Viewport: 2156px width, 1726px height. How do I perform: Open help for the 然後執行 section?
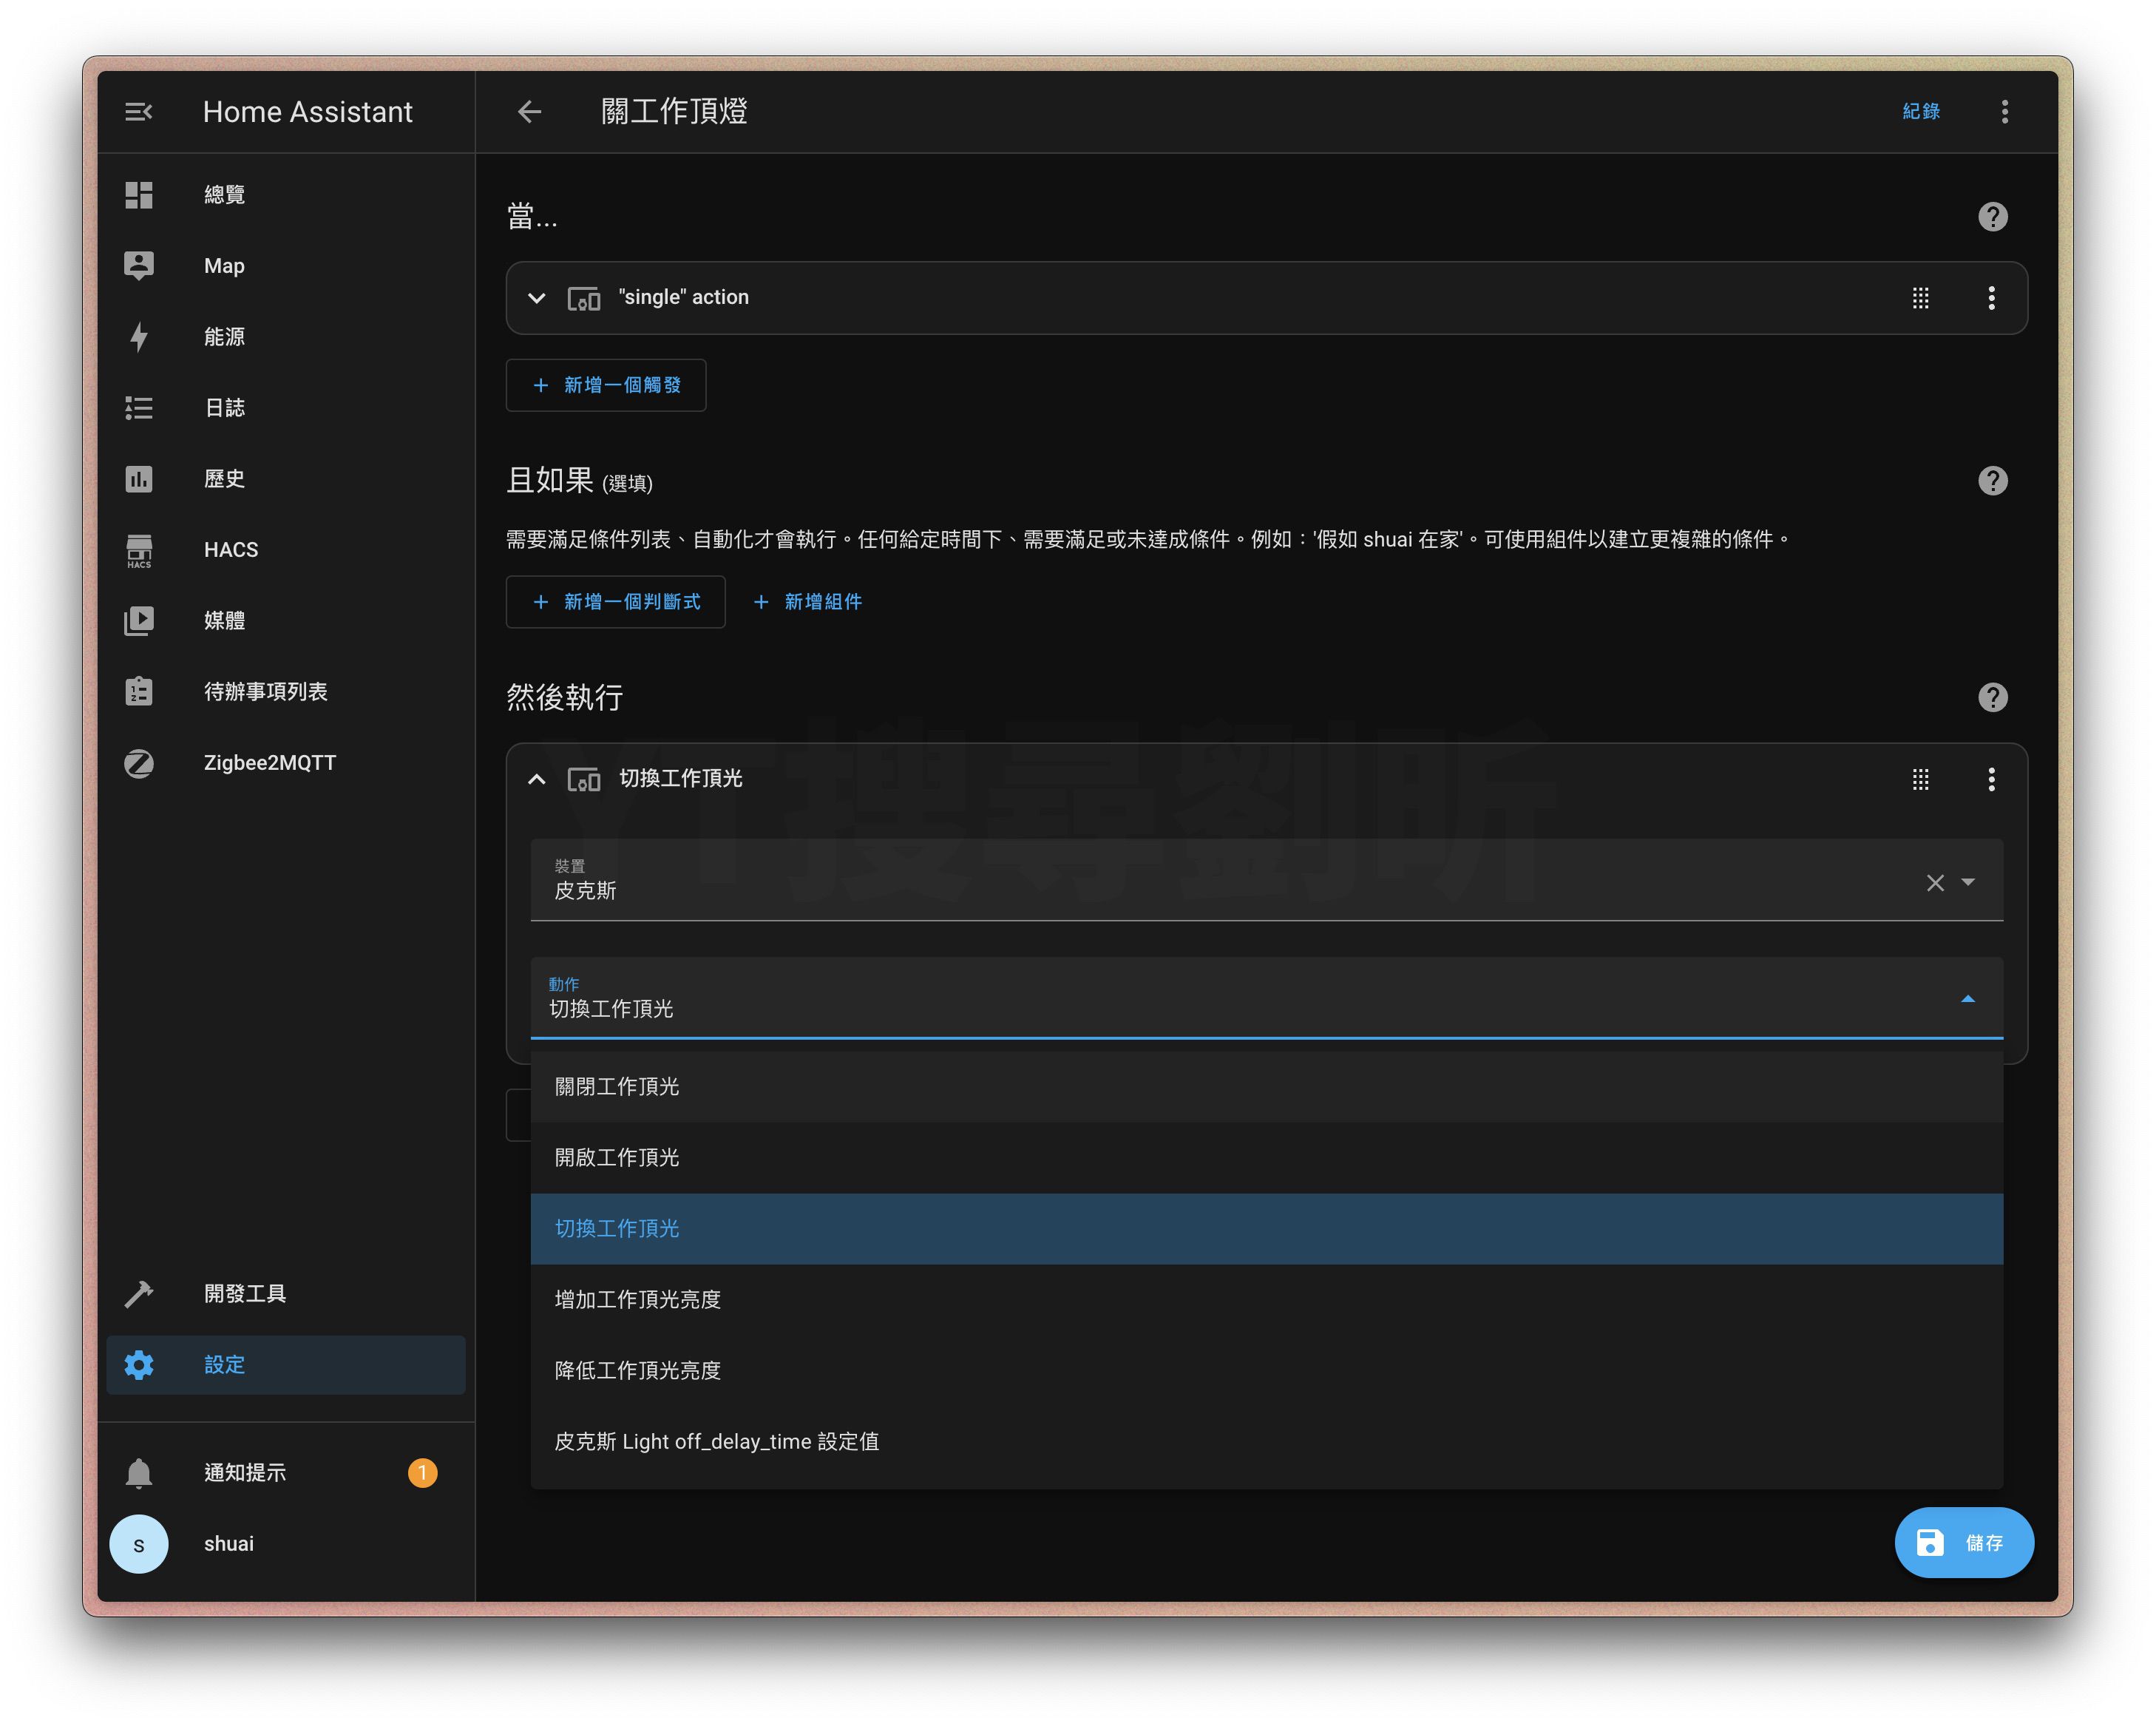(x=1993, y=697)
